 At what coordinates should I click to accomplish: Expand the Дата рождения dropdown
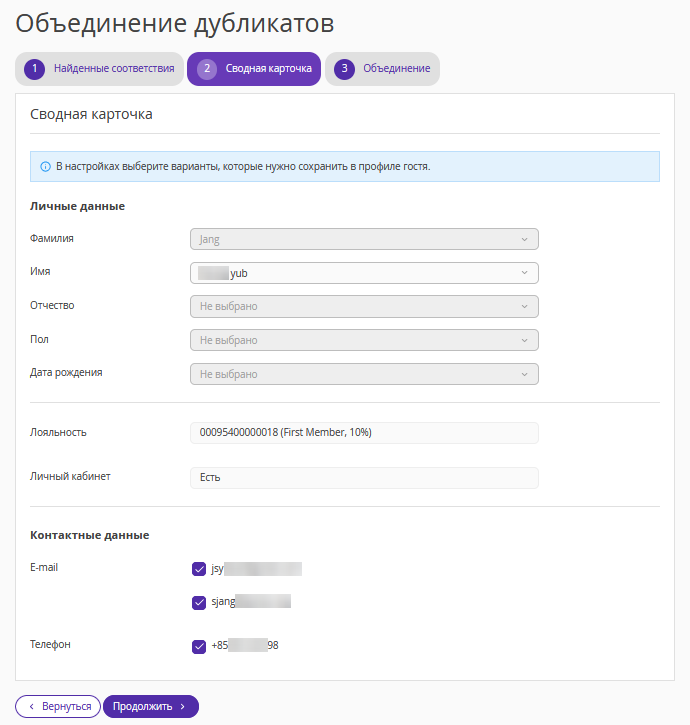click(x=364, y=374)
